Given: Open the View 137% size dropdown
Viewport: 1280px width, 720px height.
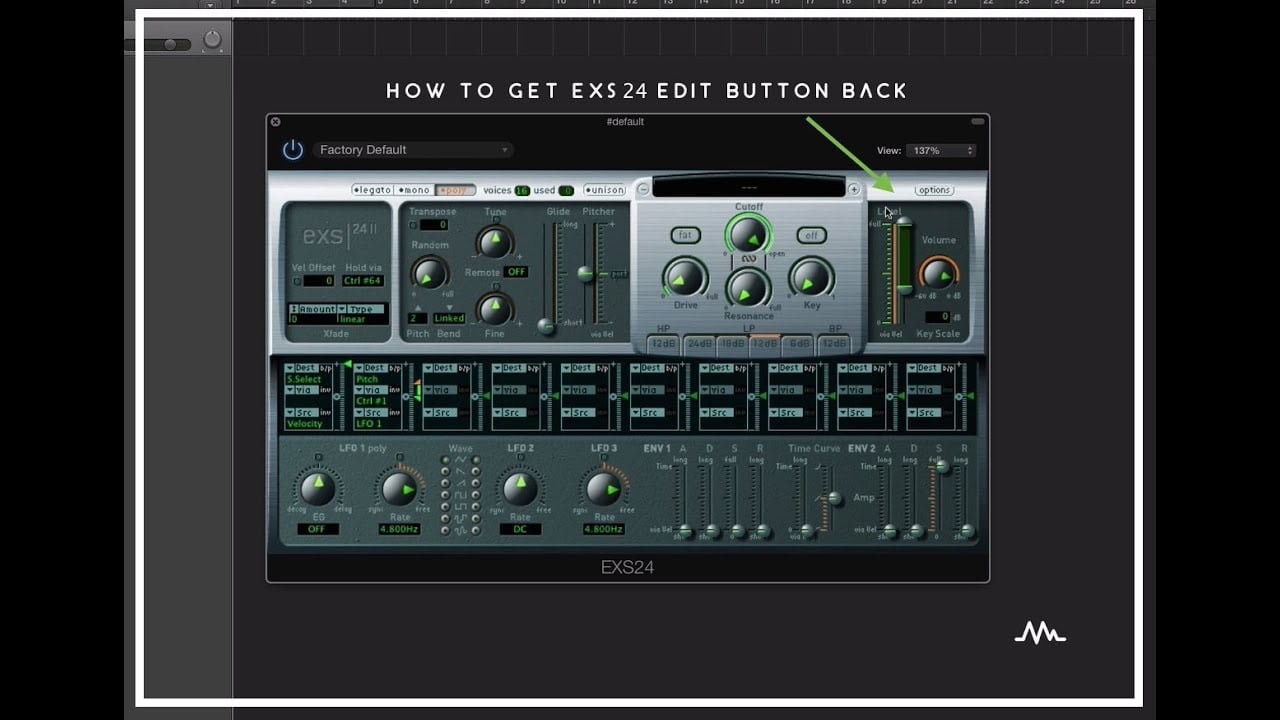Looking at the screenshot, I should [x=940, y=150].
